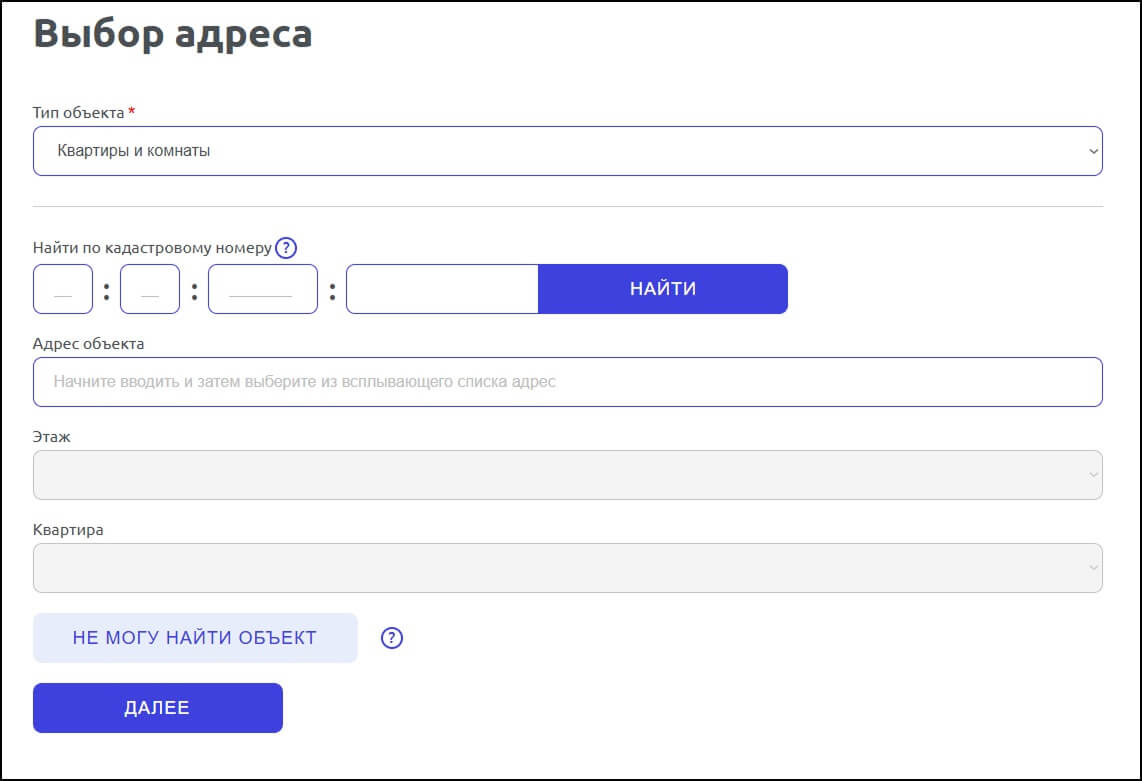Click the chevron on the 'Тип объекта' selector
The image size is (1142, 781).
pos(1092,151)
